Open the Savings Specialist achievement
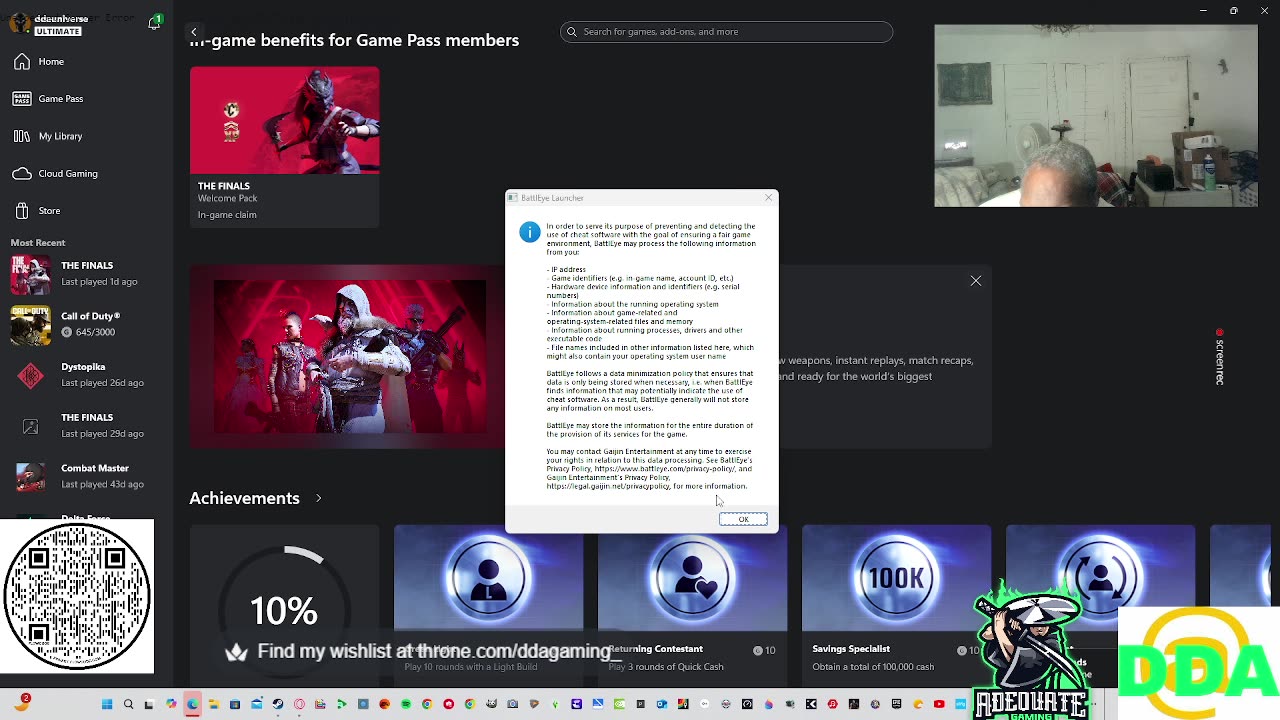 [896, 605]
